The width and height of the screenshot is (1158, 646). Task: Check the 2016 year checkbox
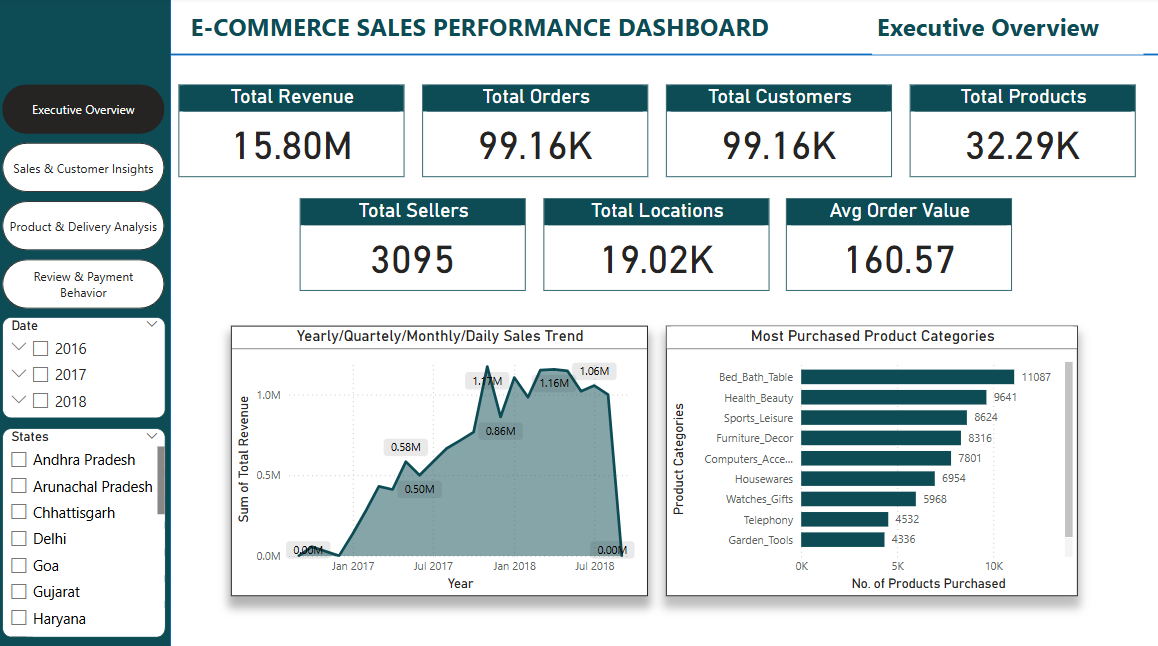40,347
